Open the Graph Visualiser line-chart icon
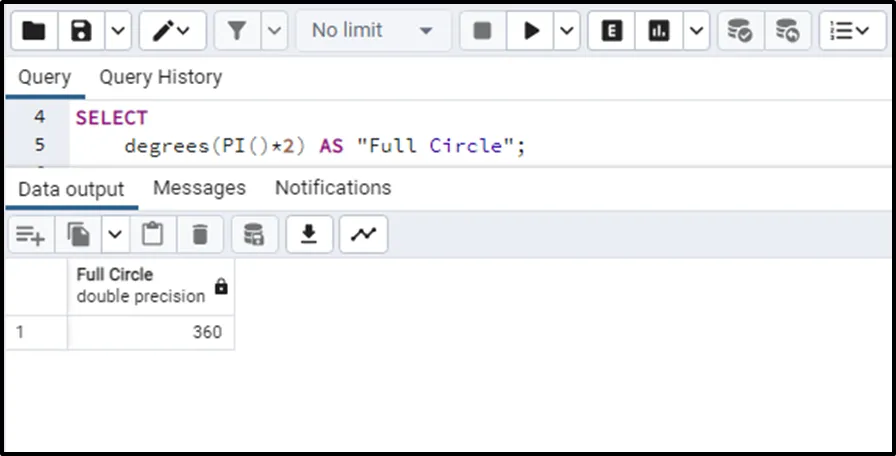The image size is (896, 456). [x=363, y=235]
